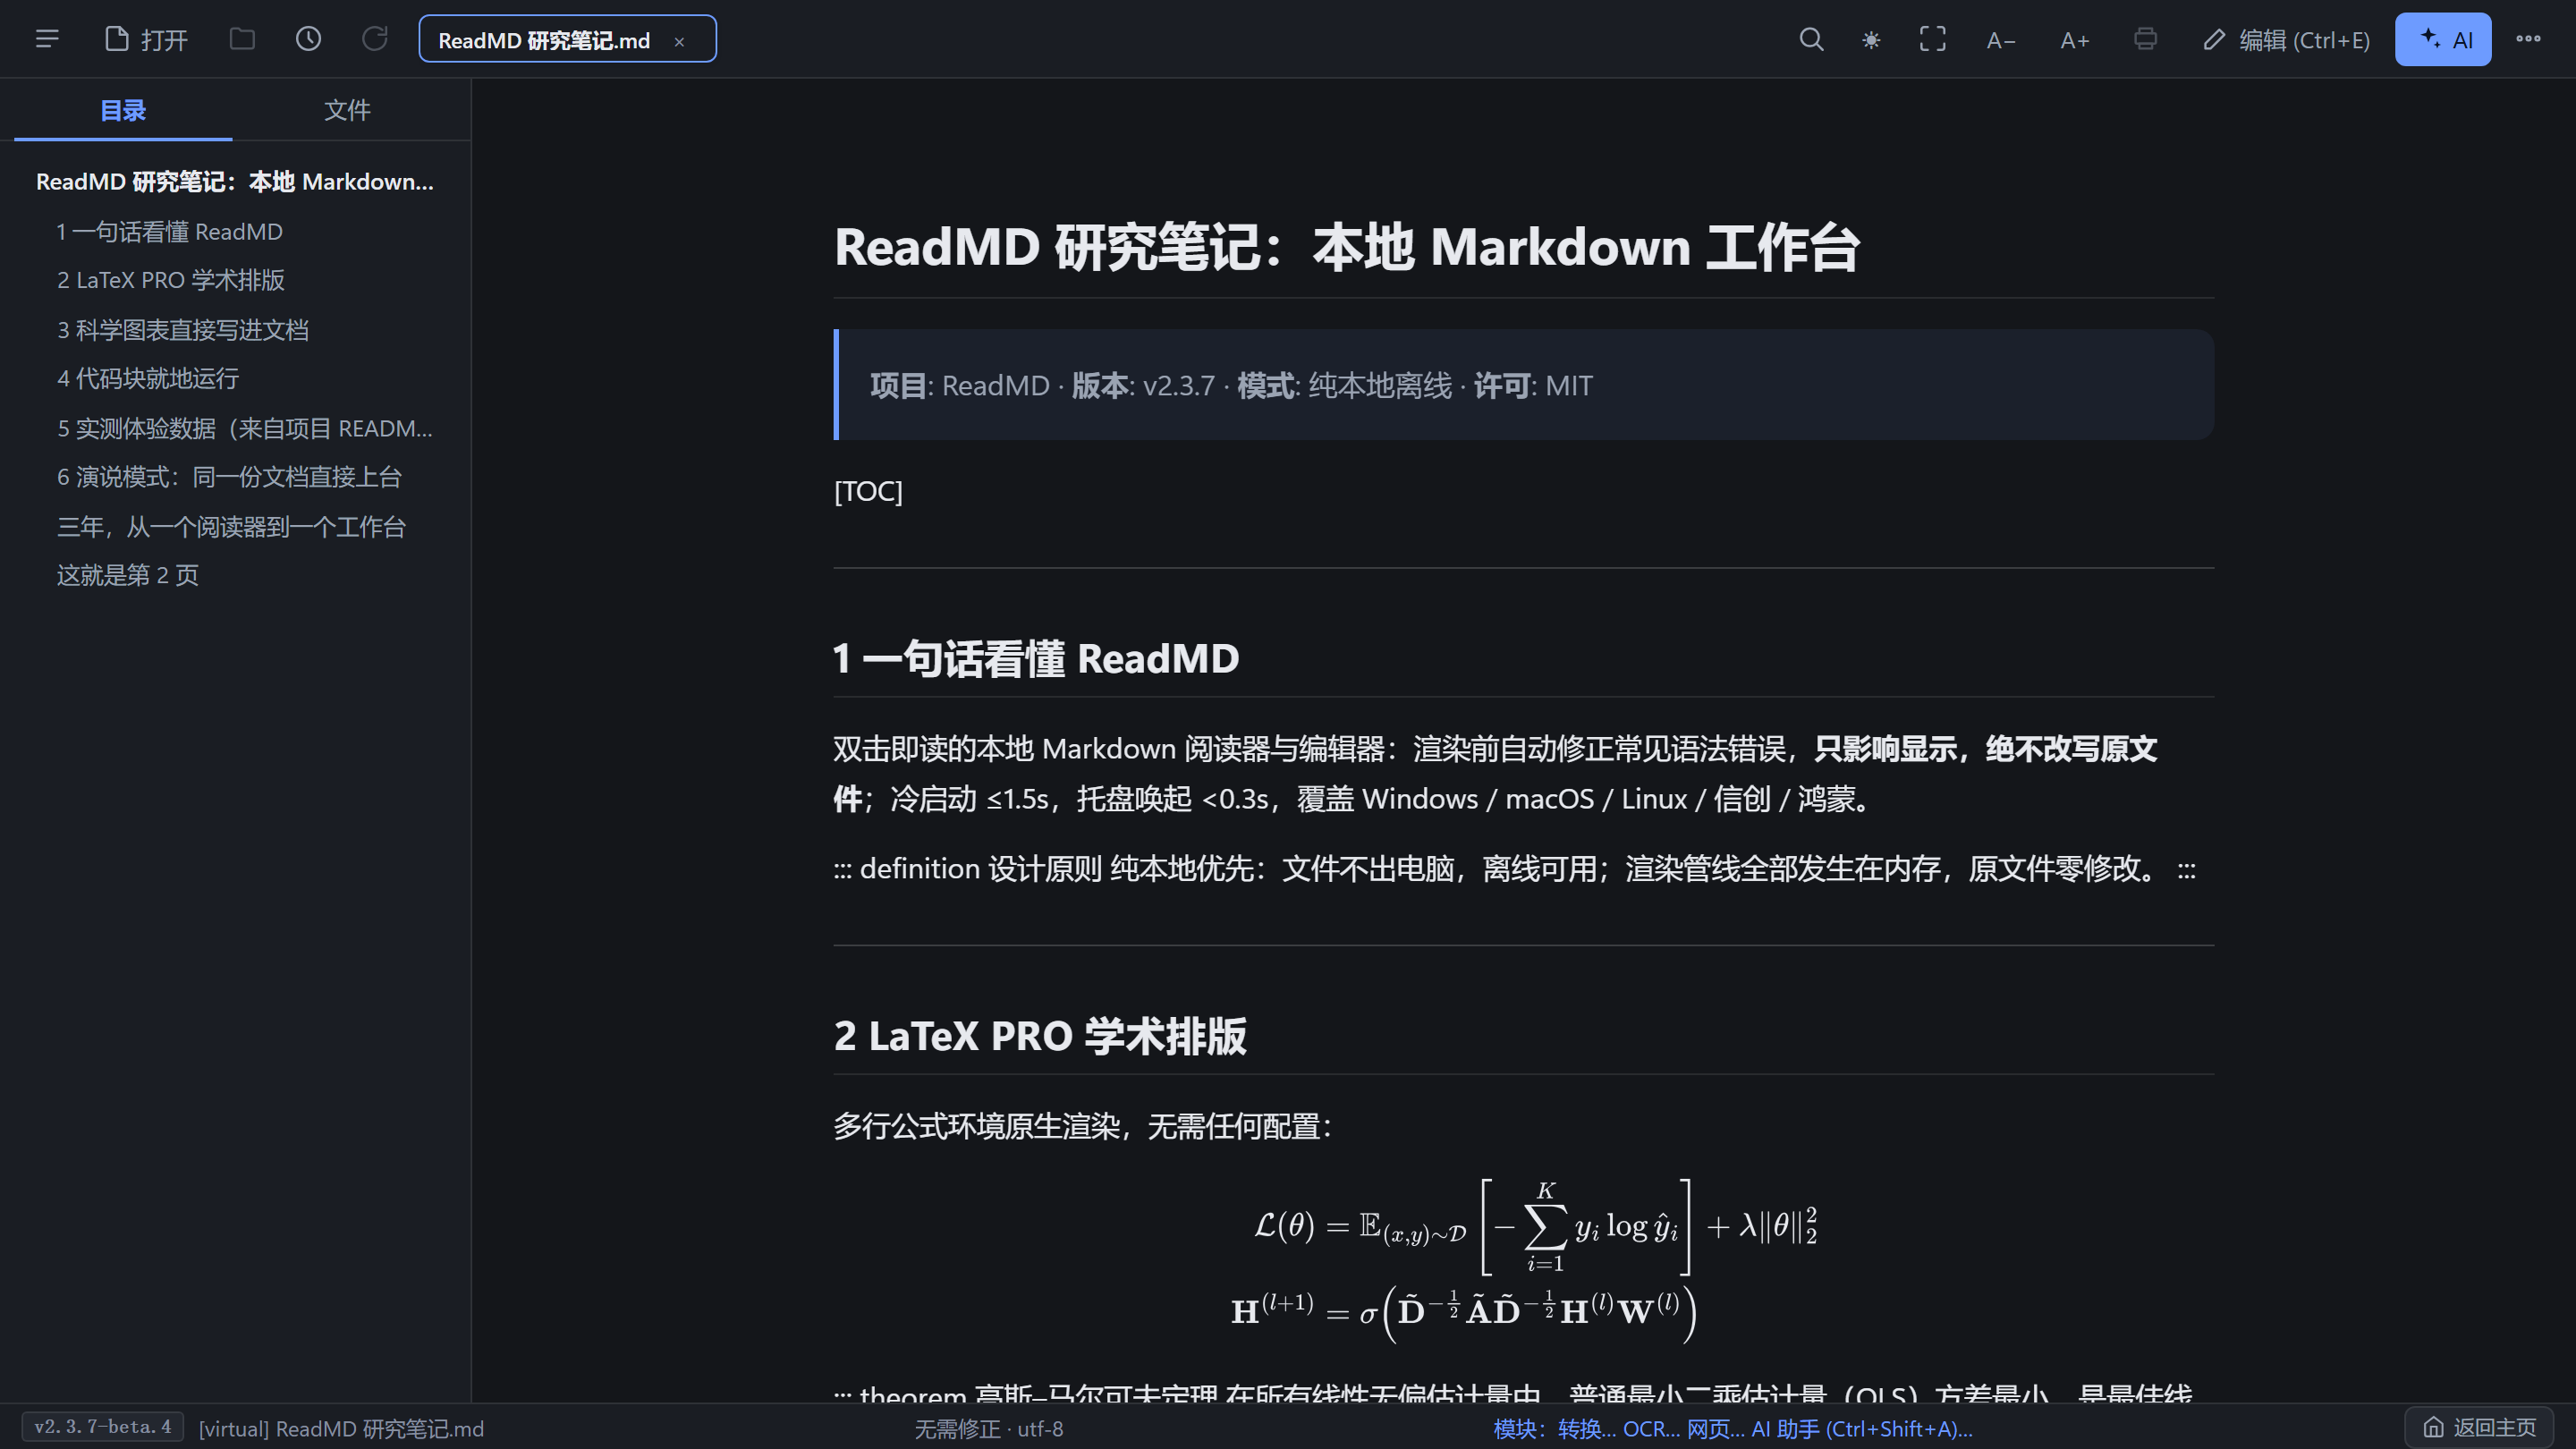Viewport: 2576px width, 1449px height.
Task: Jump to 1 一句话看懂 ReadMD in outline
Action: click(170, 232)
